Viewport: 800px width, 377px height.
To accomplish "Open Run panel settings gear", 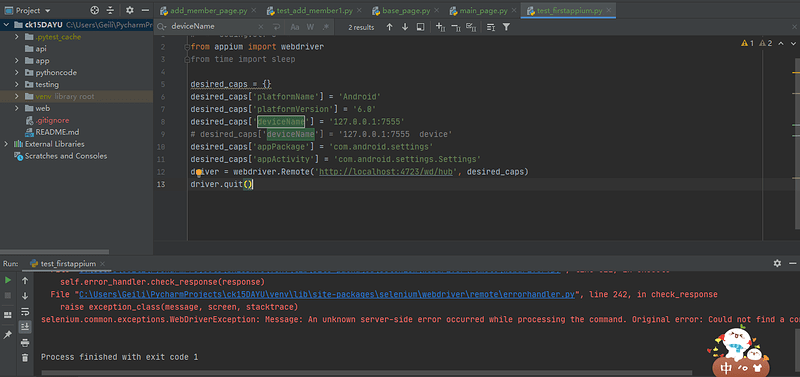I will tap(777, 263).
